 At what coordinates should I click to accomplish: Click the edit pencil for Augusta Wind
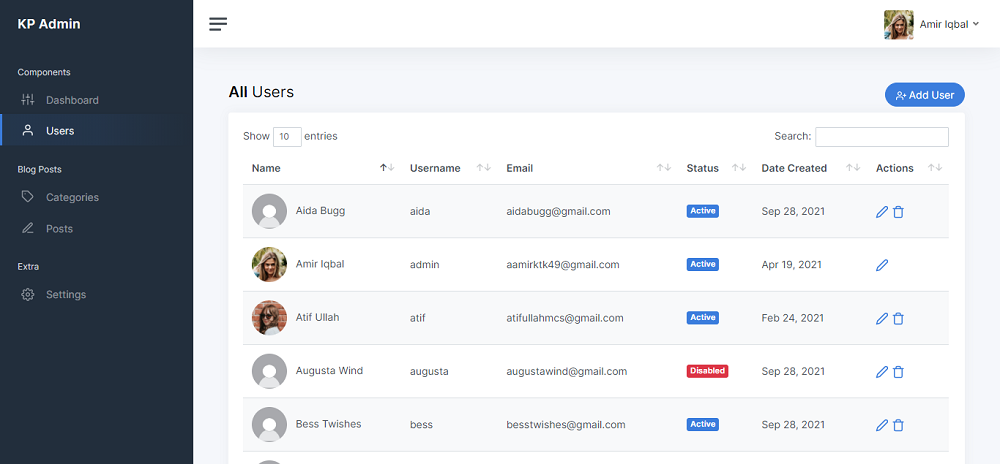(882, 372)
